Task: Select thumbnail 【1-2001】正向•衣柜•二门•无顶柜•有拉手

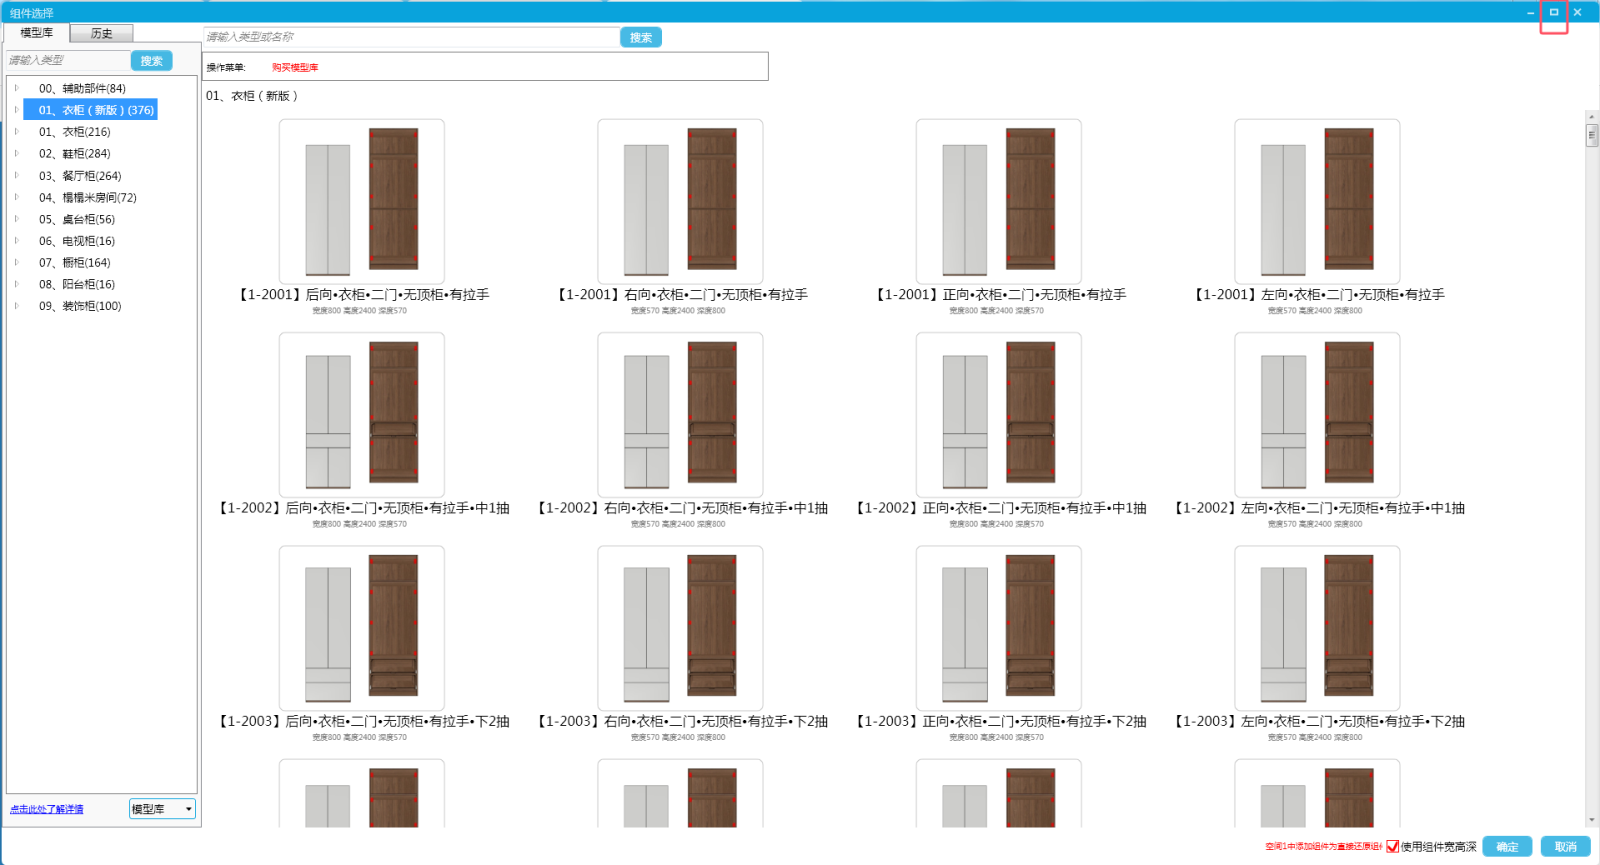Action: 998,201
